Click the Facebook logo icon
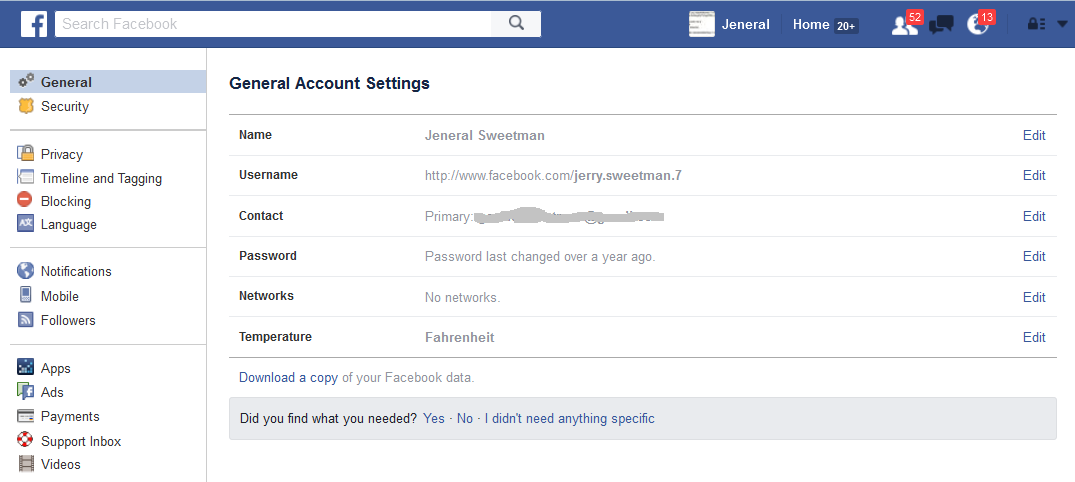 point(34,24)
